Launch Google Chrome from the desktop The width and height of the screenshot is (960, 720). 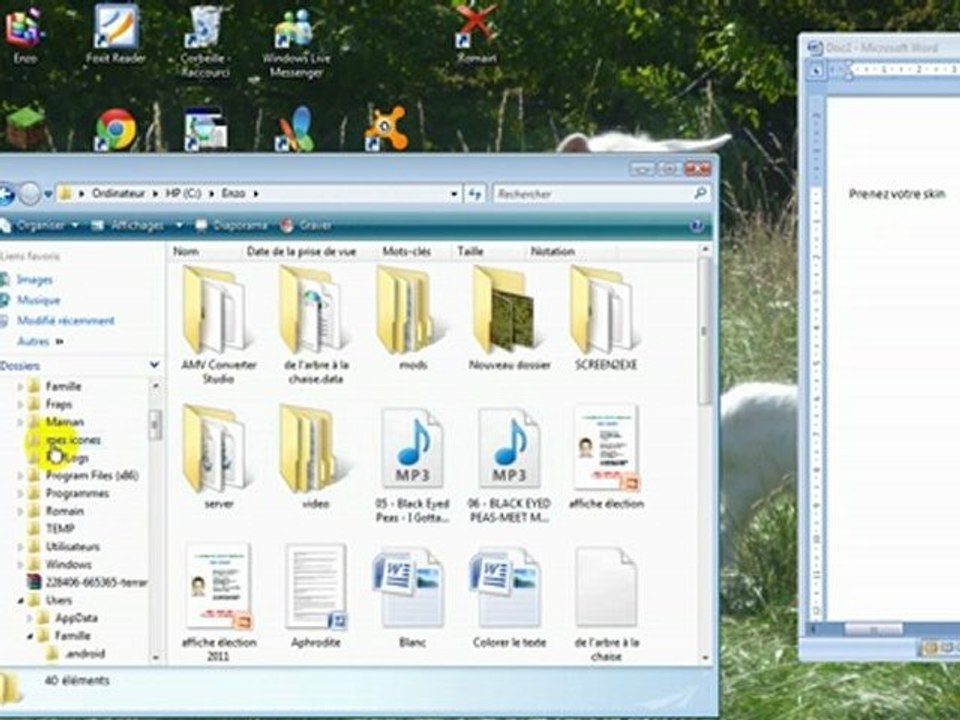click(x=116, y=129)
